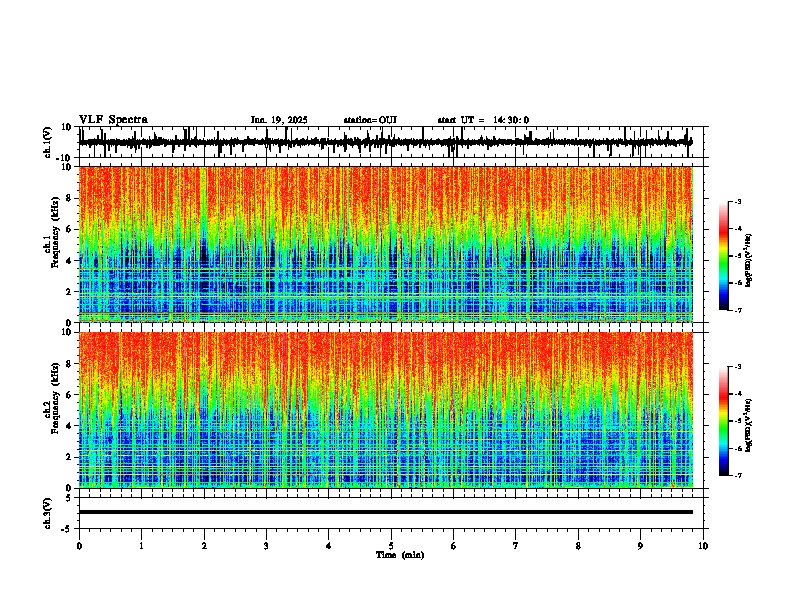Click the "-7" label on ch.1 color bar
Image resolution: width=792 pixels, height=612 pixels.
738,310
